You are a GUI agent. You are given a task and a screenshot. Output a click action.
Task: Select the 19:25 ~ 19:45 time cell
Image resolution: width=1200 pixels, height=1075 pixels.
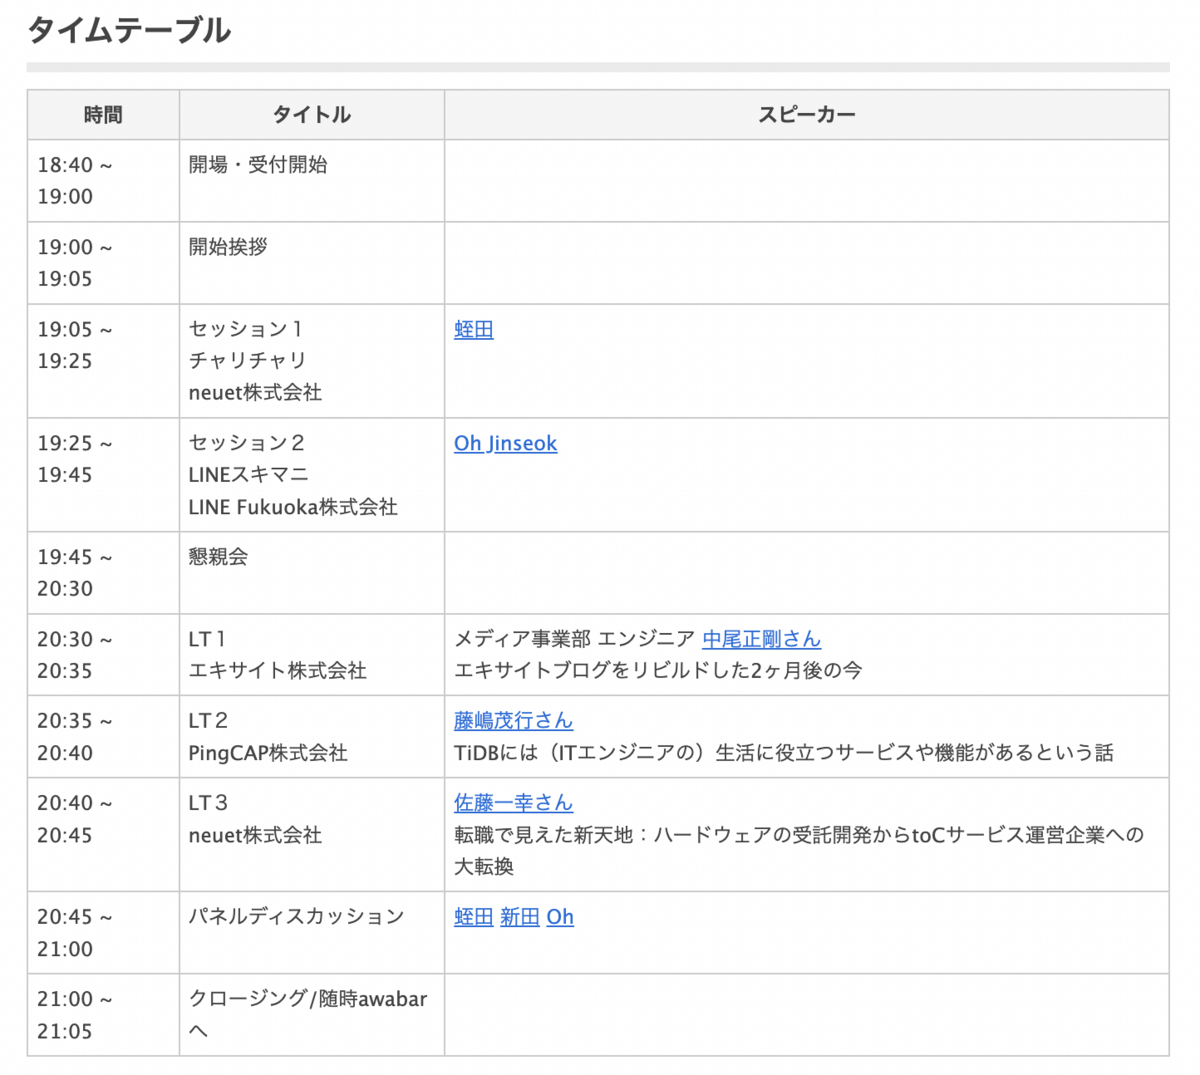[103, 475]
